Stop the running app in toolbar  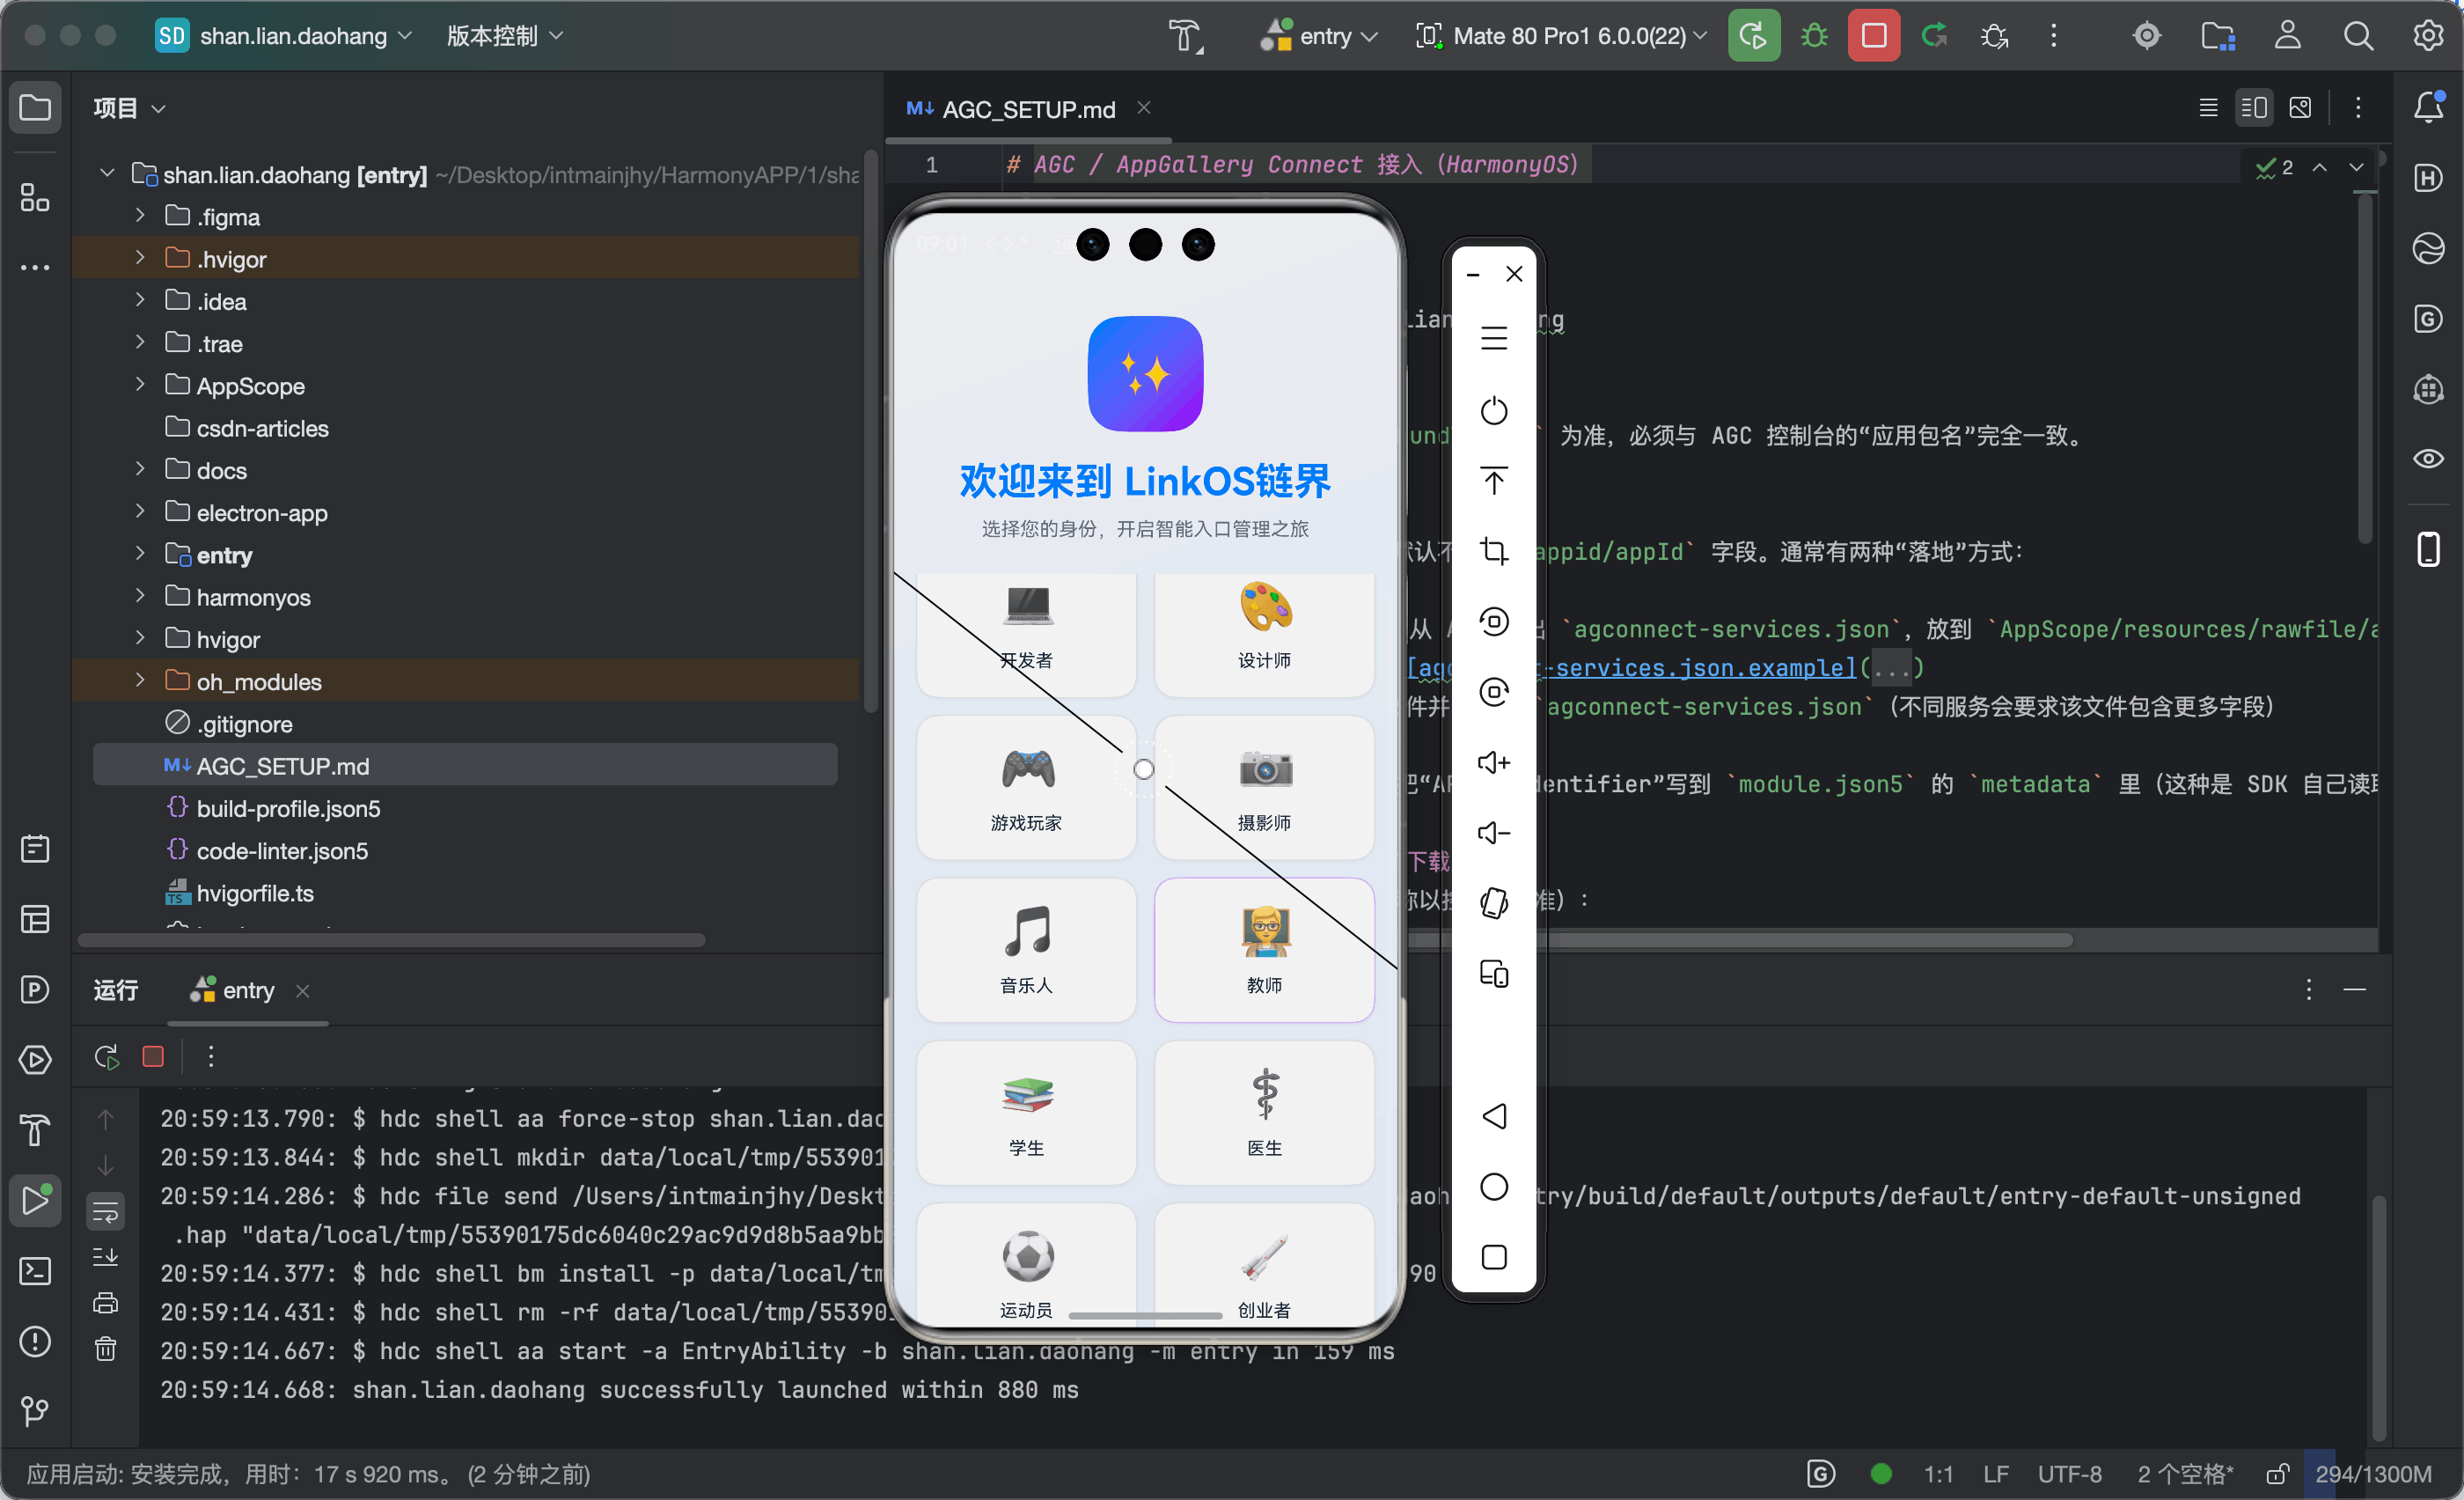coord(1873,36)
